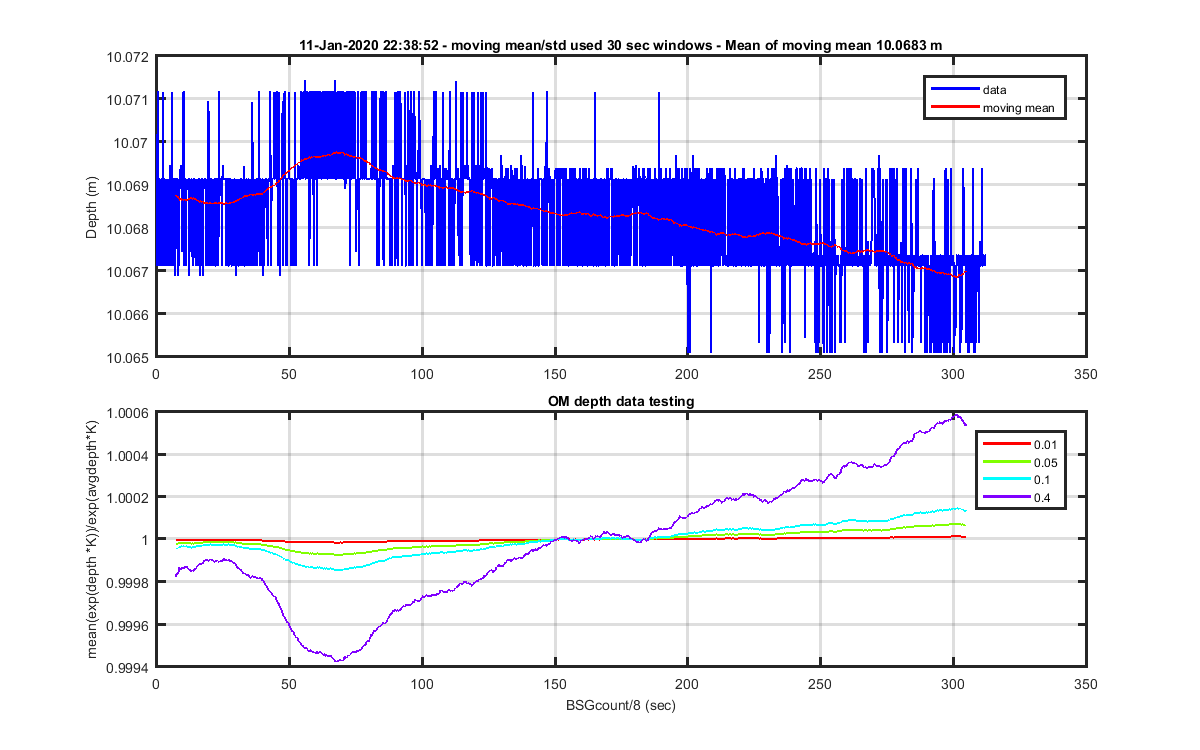Click the 0.9998 tick on lower axis

pyautogui.click(x=128, y=582)
